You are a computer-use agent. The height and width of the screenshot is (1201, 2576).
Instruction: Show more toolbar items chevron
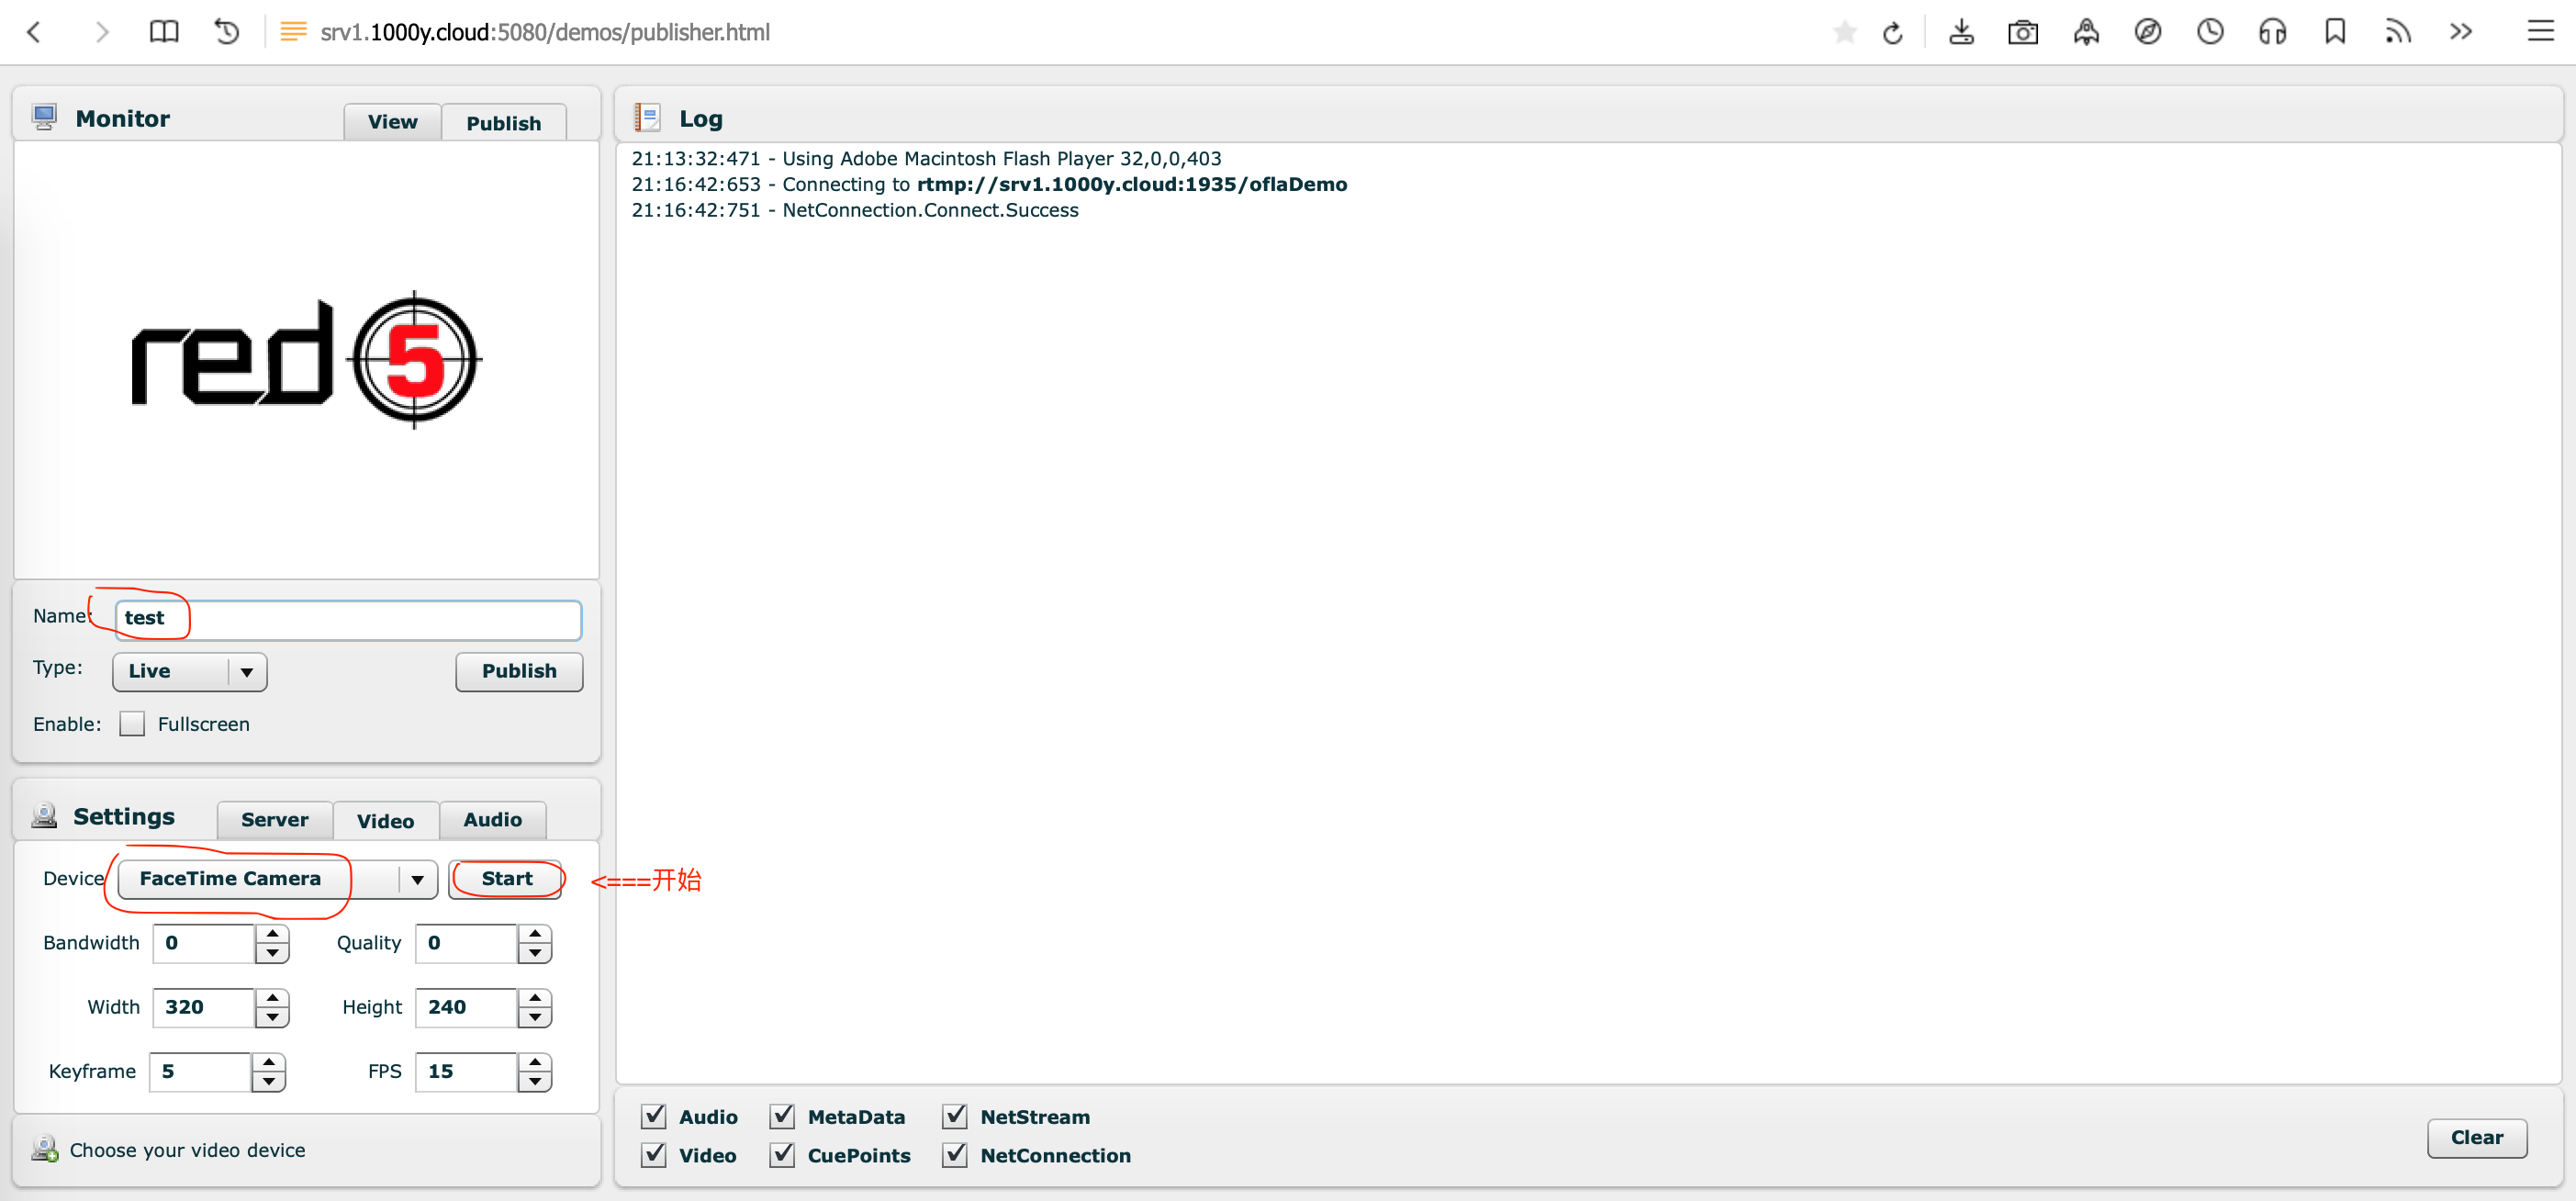point(2461,32)
